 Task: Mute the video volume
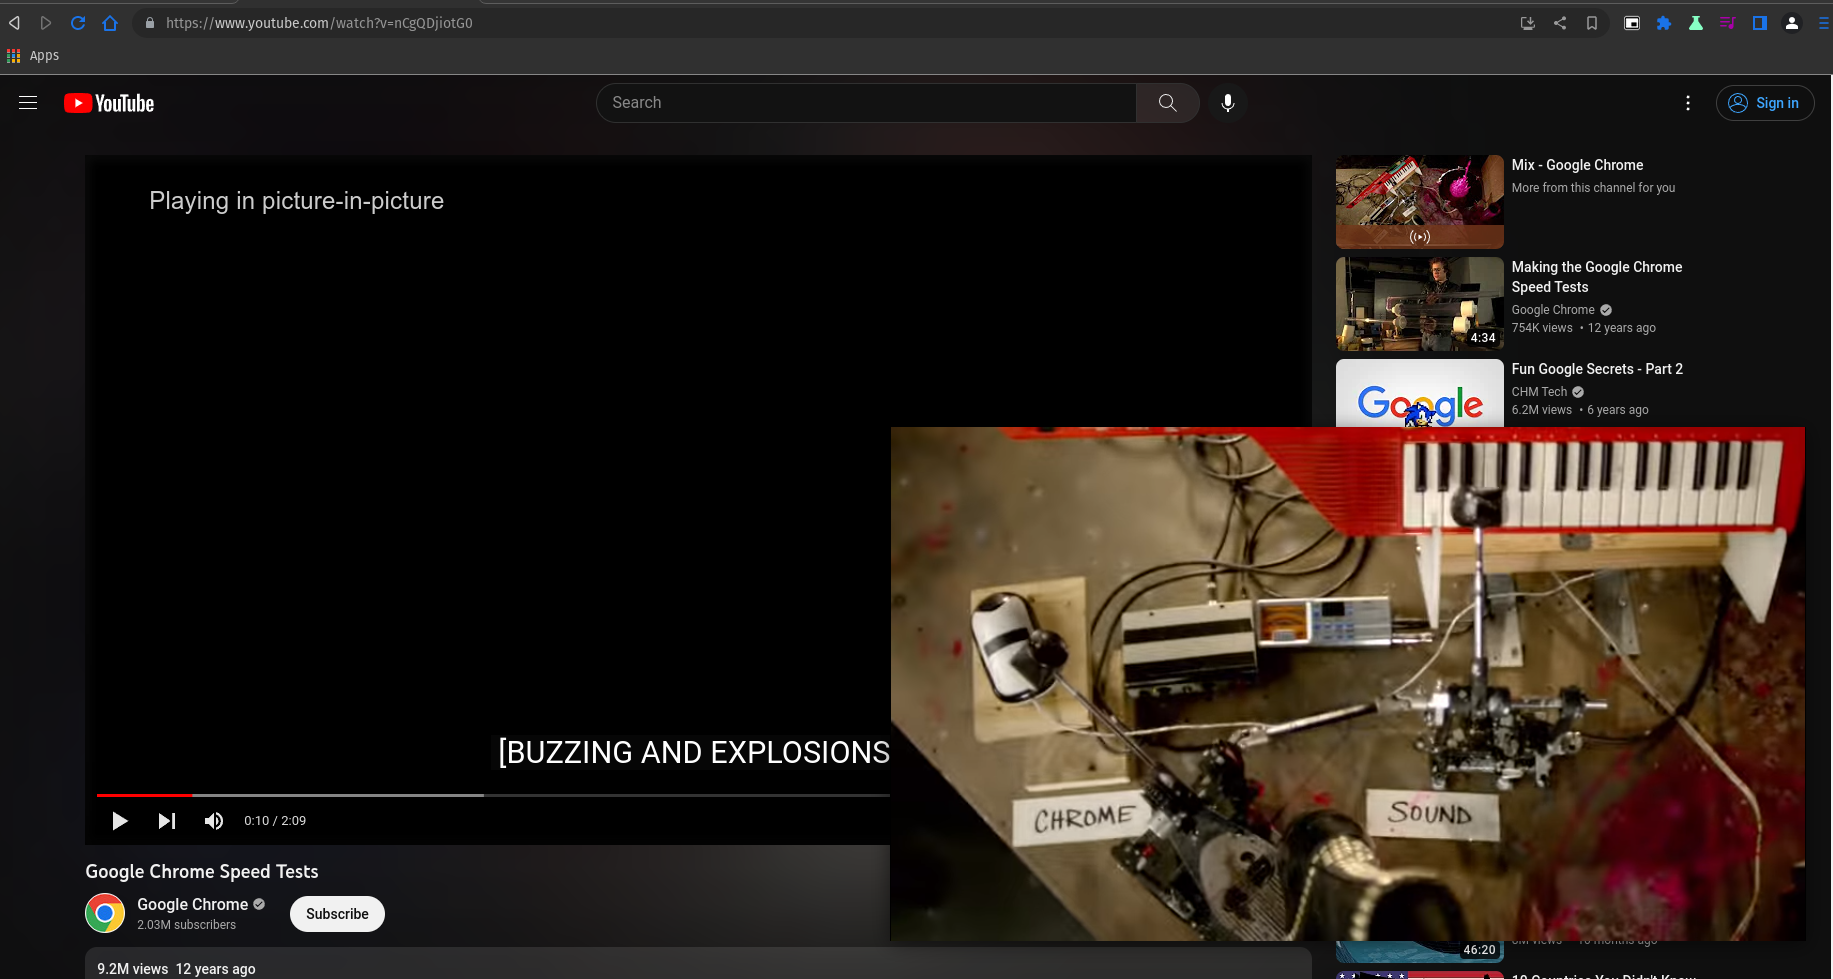coord(214,821)
